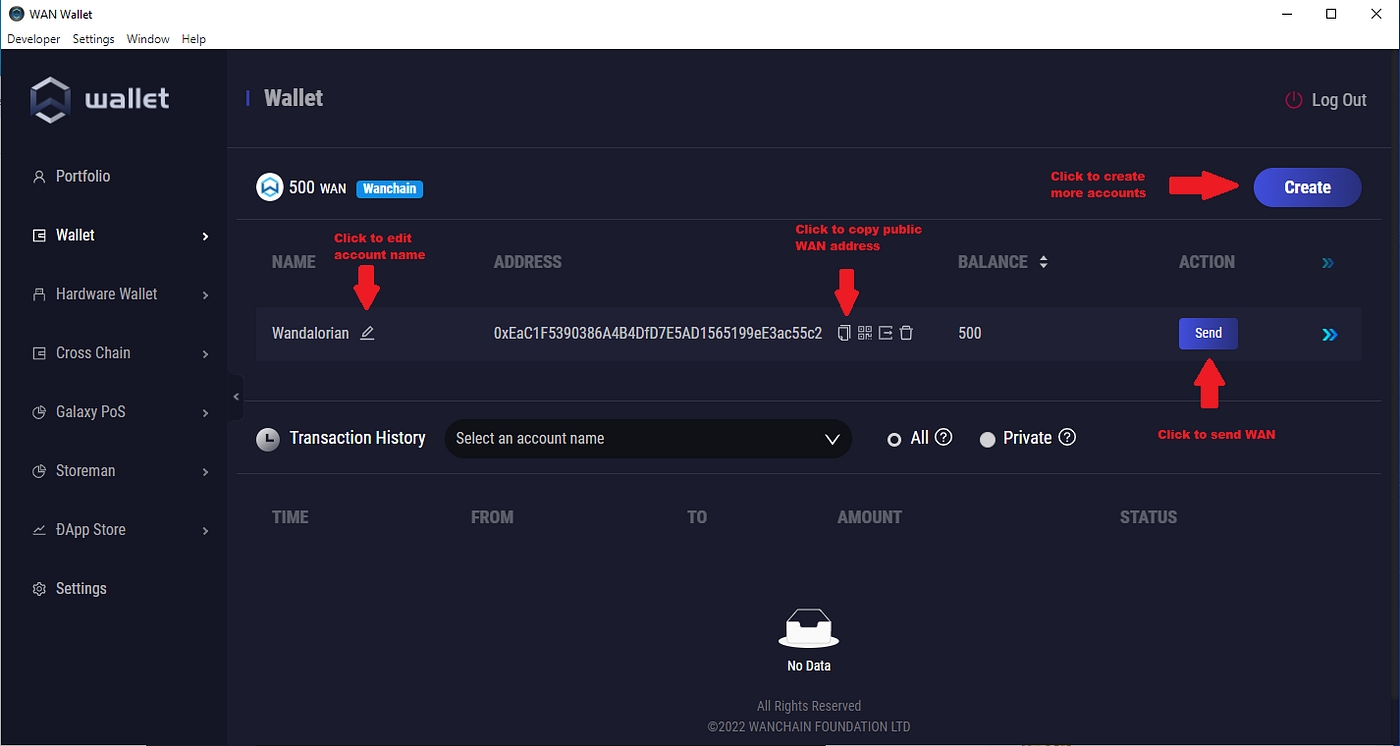Expand the DApp Store submenu arrow

click(205, 531)
